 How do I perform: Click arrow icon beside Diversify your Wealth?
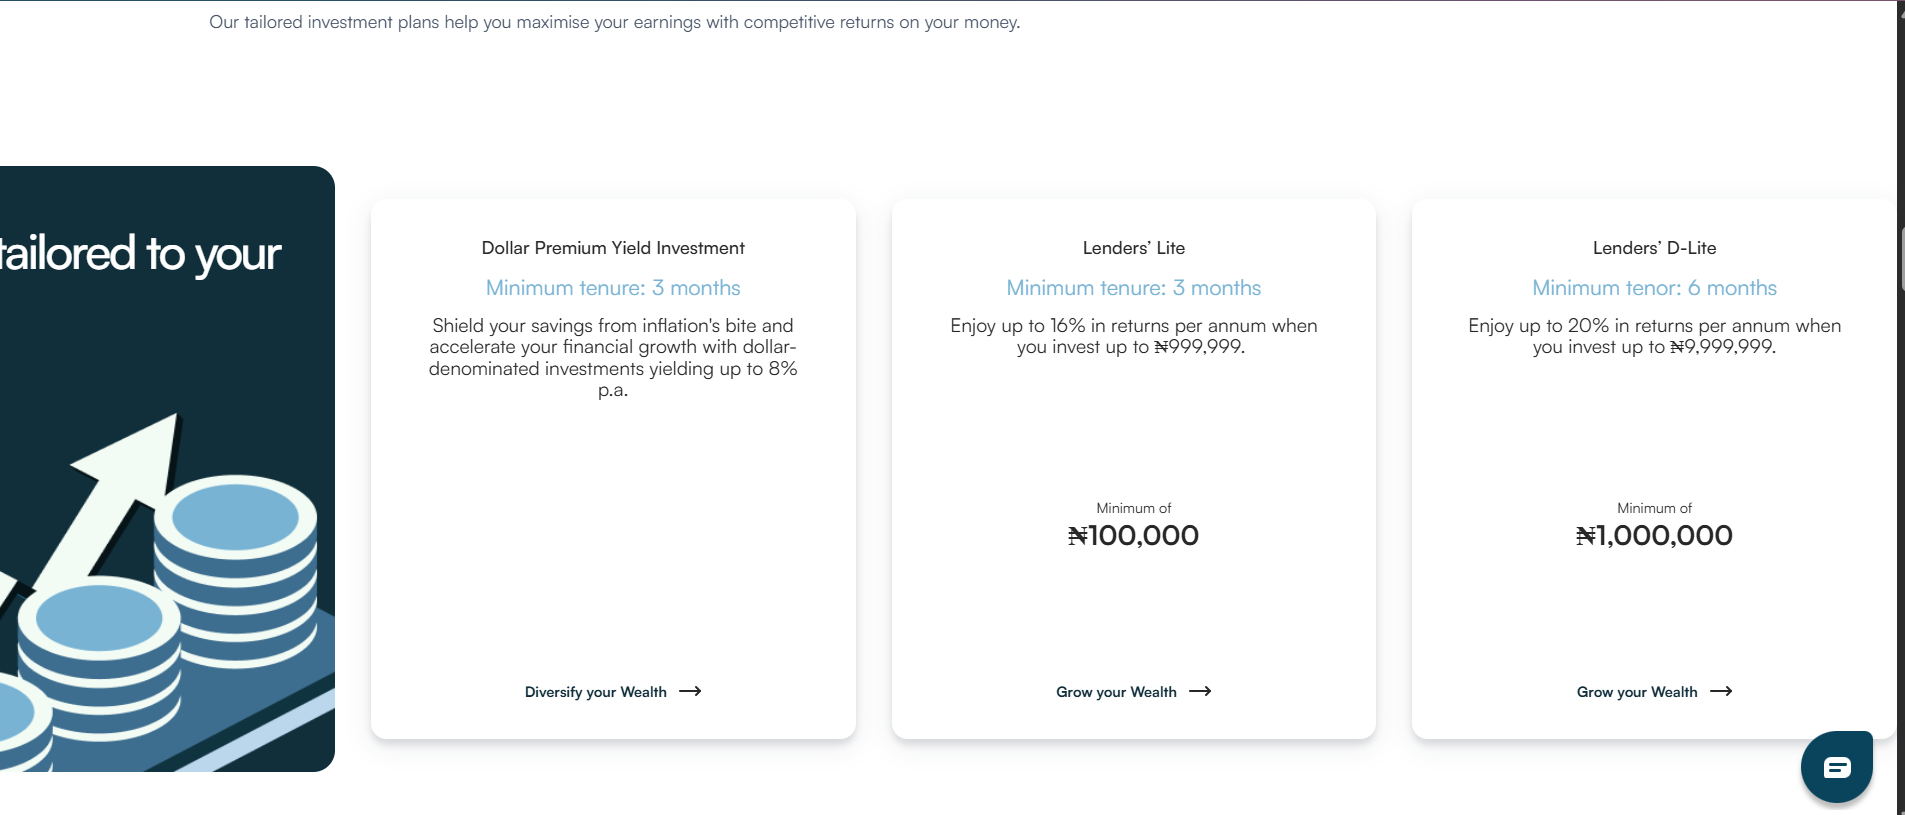point(690,692)
